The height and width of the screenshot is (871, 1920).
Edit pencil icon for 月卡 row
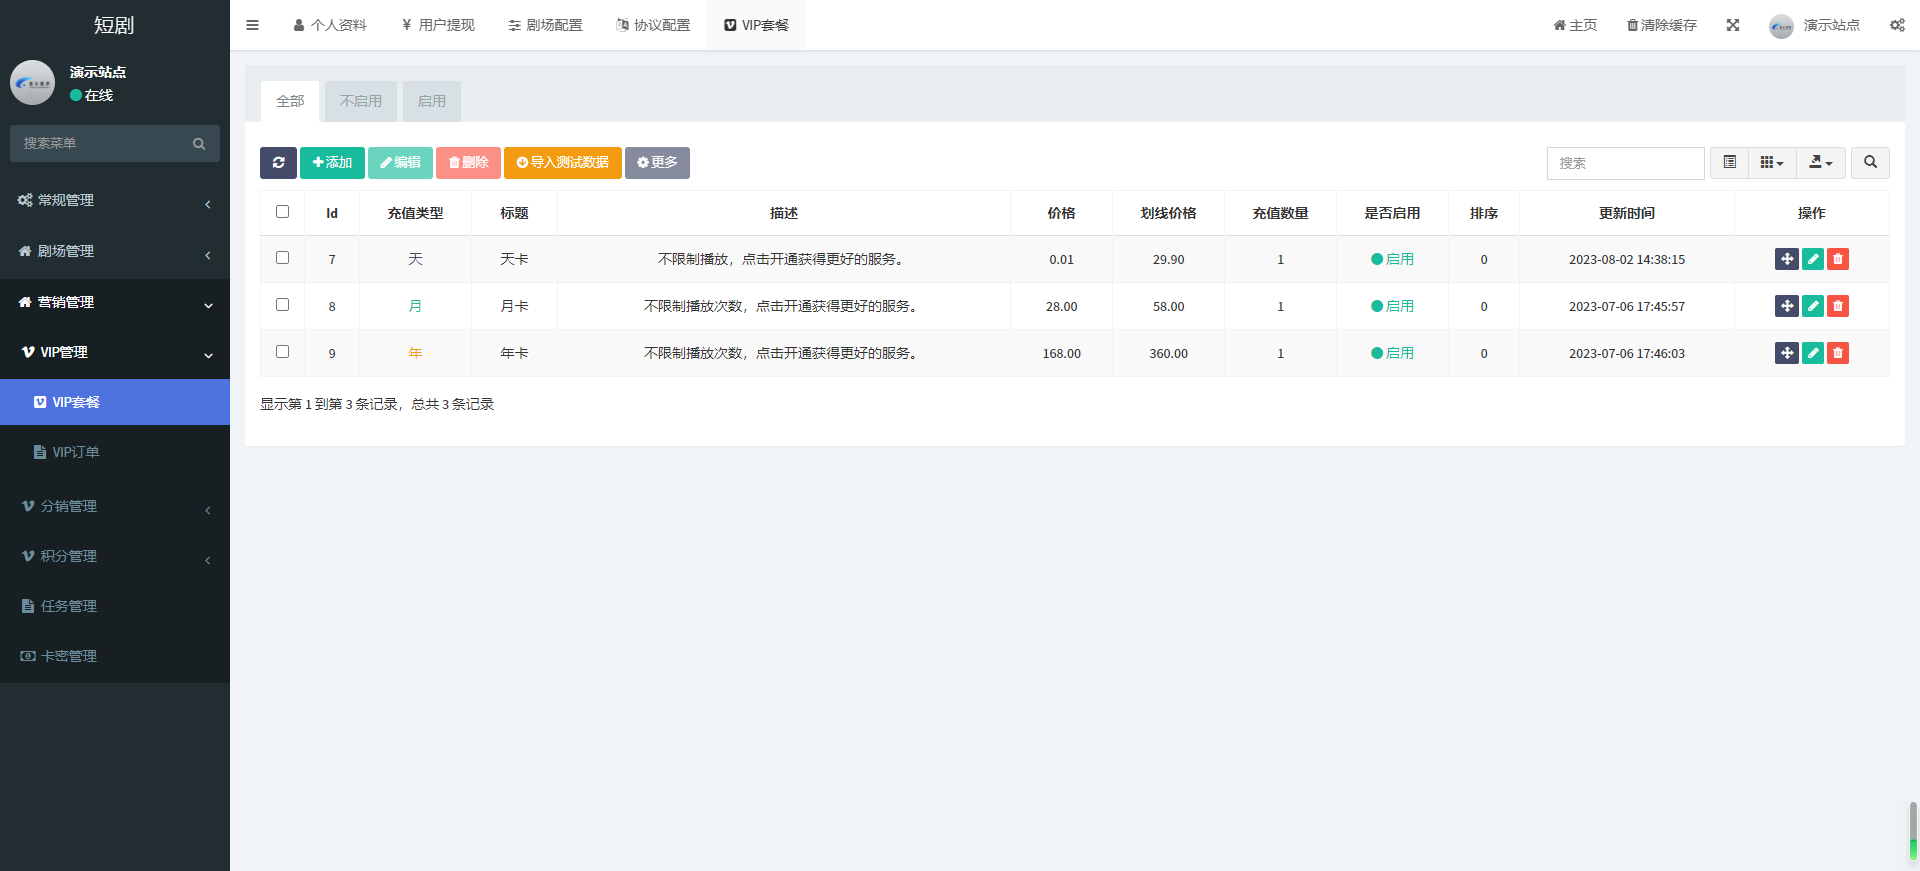tap(1812, 306)
